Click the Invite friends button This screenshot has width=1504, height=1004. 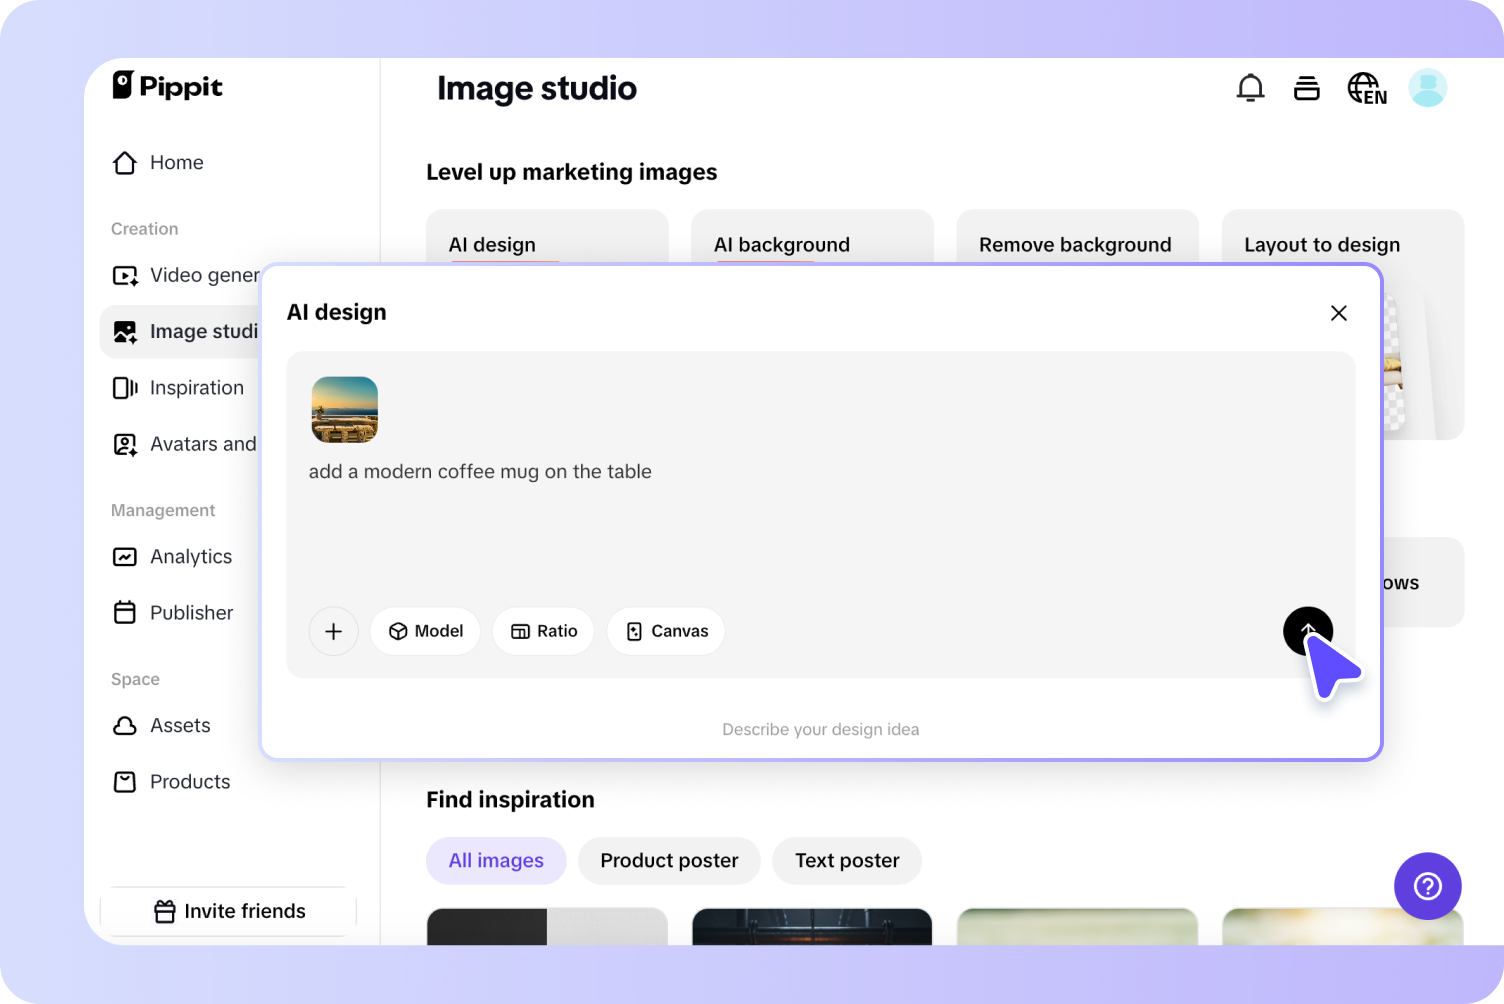(228, 911)
